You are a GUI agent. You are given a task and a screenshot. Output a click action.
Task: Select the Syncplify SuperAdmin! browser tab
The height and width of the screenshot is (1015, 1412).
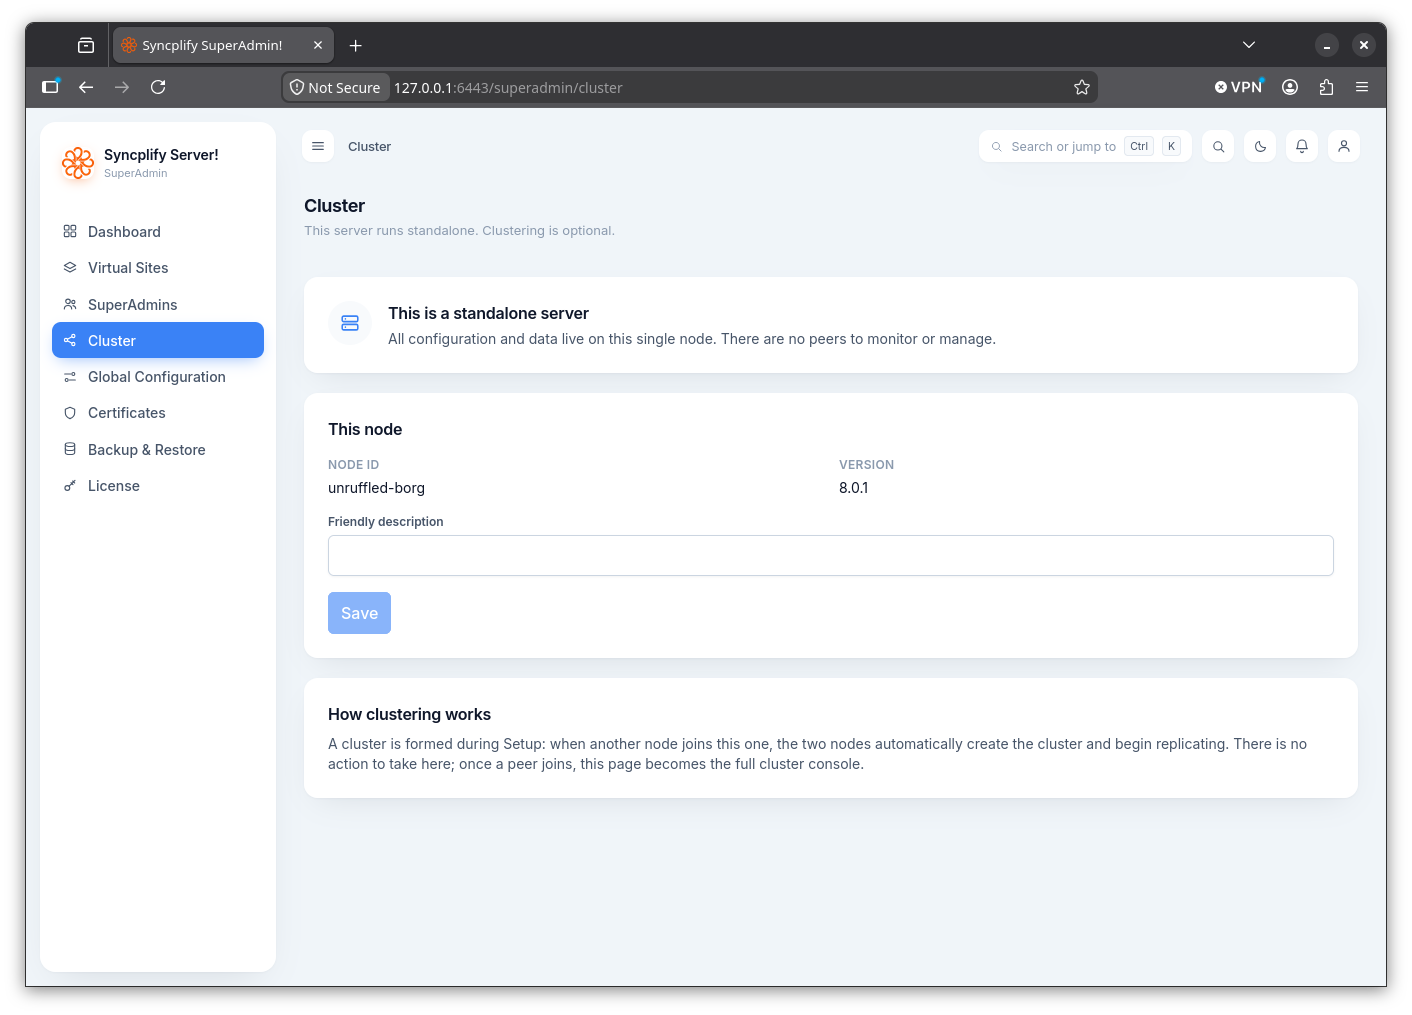tap(223, 45)
